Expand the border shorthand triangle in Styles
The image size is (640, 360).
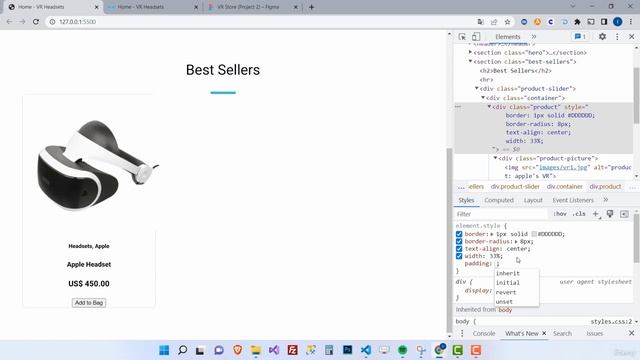pos(492,234)
